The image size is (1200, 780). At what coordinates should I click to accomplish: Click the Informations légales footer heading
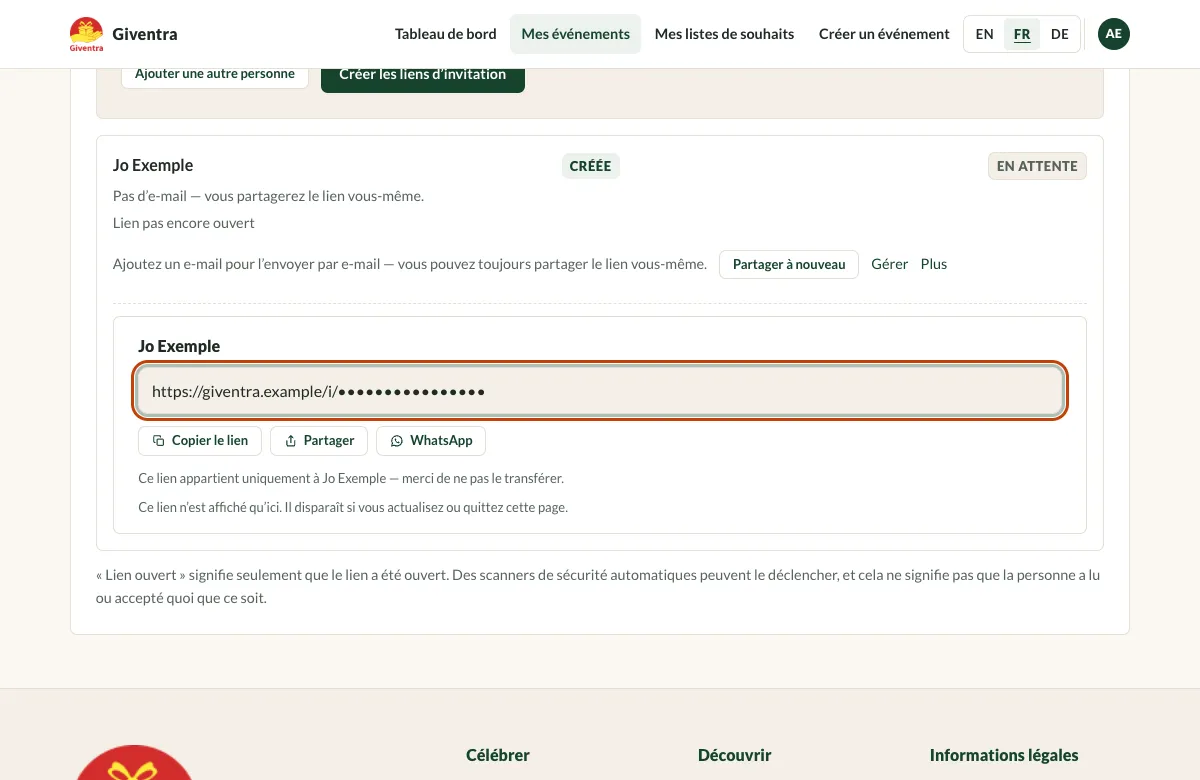point(1004,756)
